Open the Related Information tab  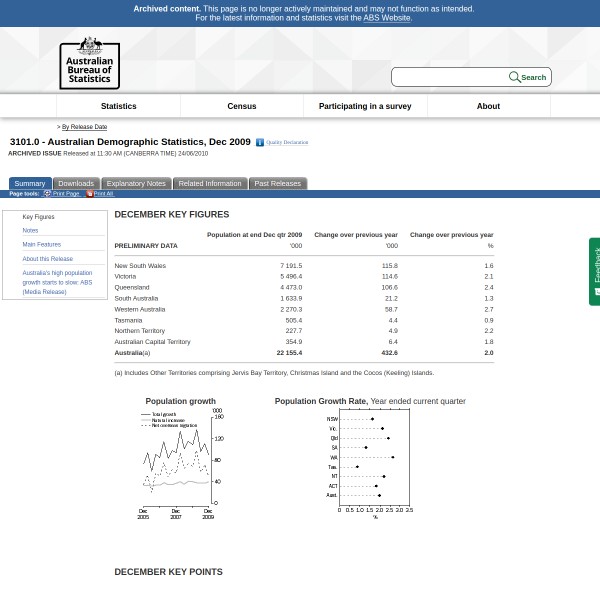(x=210, y=184)
